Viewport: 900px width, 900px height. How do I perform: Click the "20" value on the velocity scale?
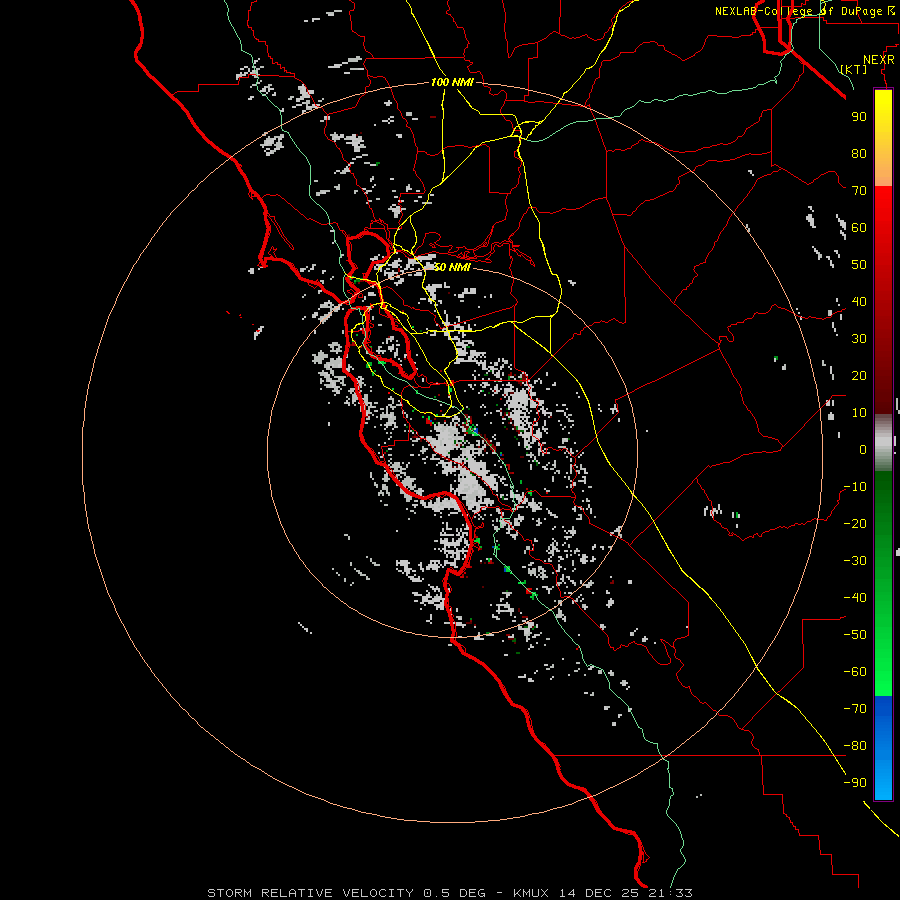pyautogui.click(x=859, y=375)
